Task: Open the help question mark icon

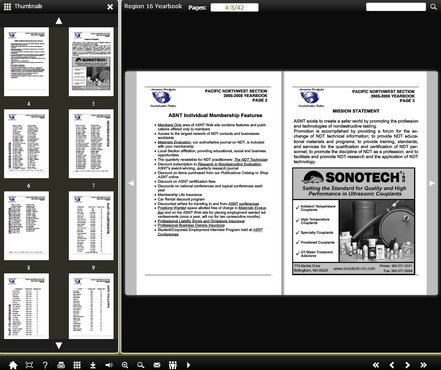Action: [x=45, y=365]
